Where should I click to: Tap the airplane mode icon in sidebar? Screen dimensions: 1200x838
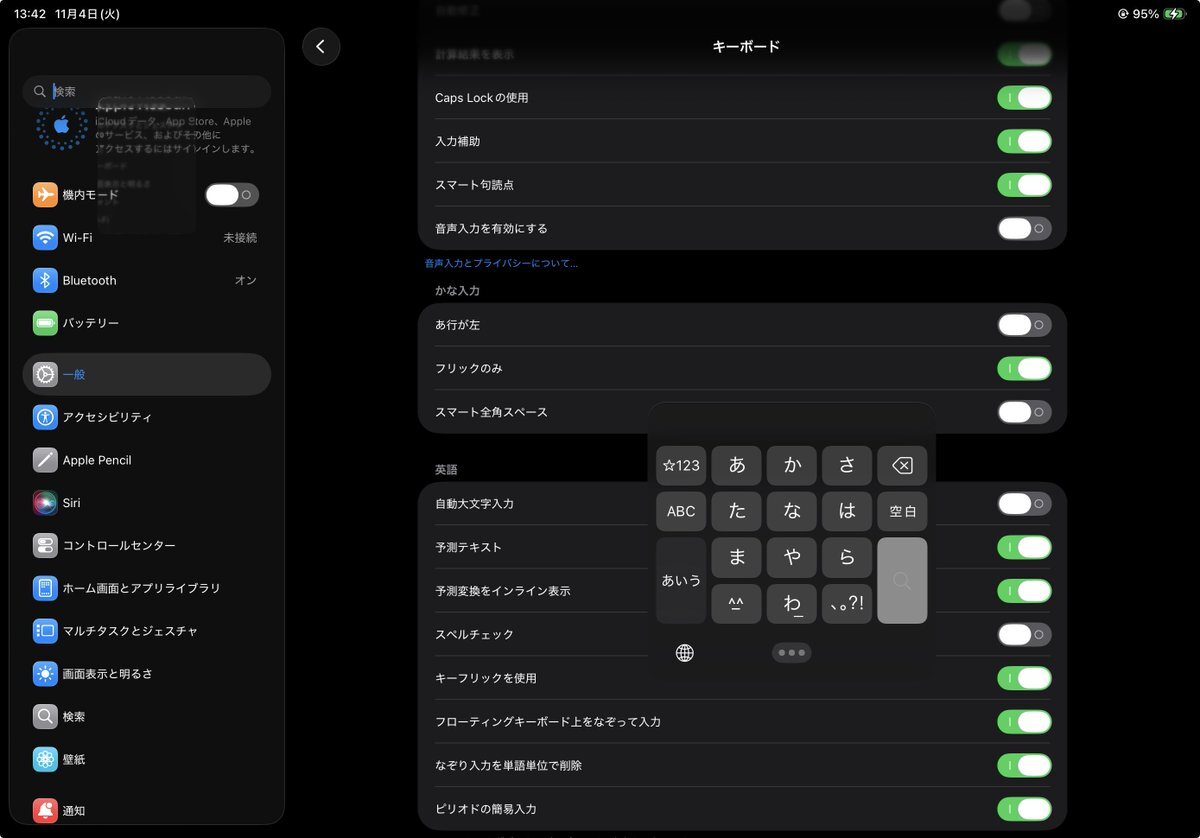(x=45, y=195)
